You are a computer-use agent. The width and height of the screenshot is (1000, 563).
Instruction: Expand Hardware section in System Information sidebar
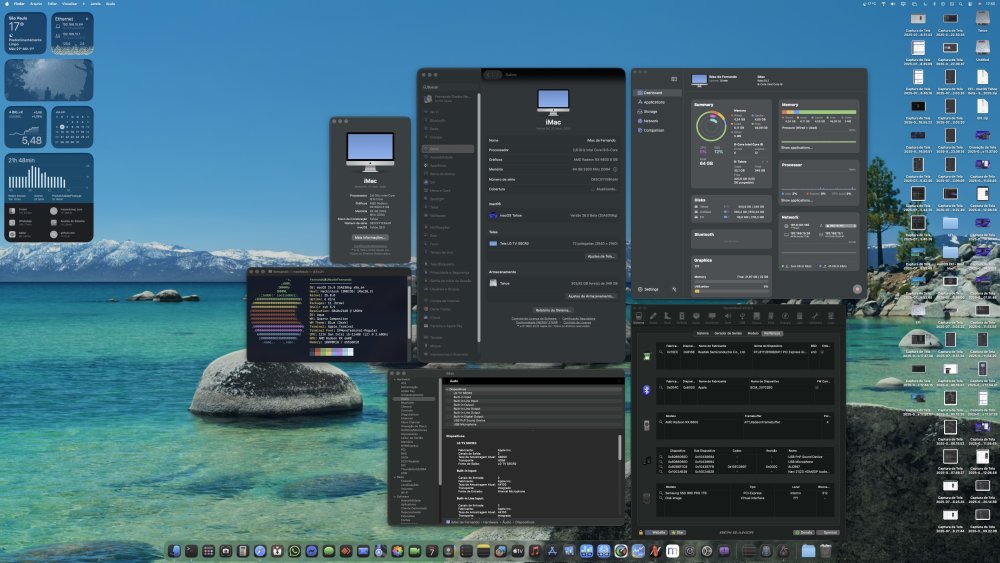pyautogui.click(x=395, y=379)
